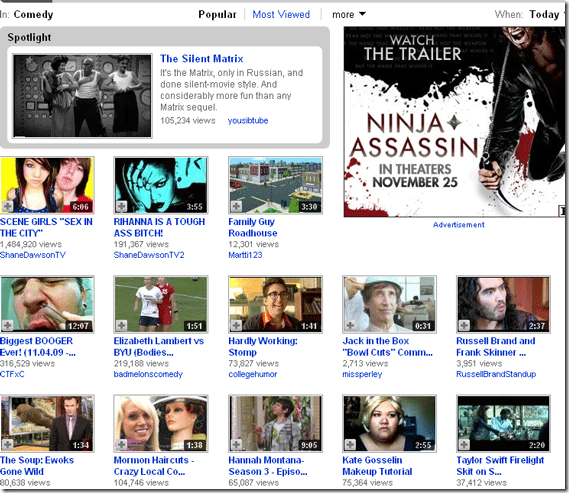Visit CTFxC channel link
569x493 pixels.
click(x=12, y=374)
